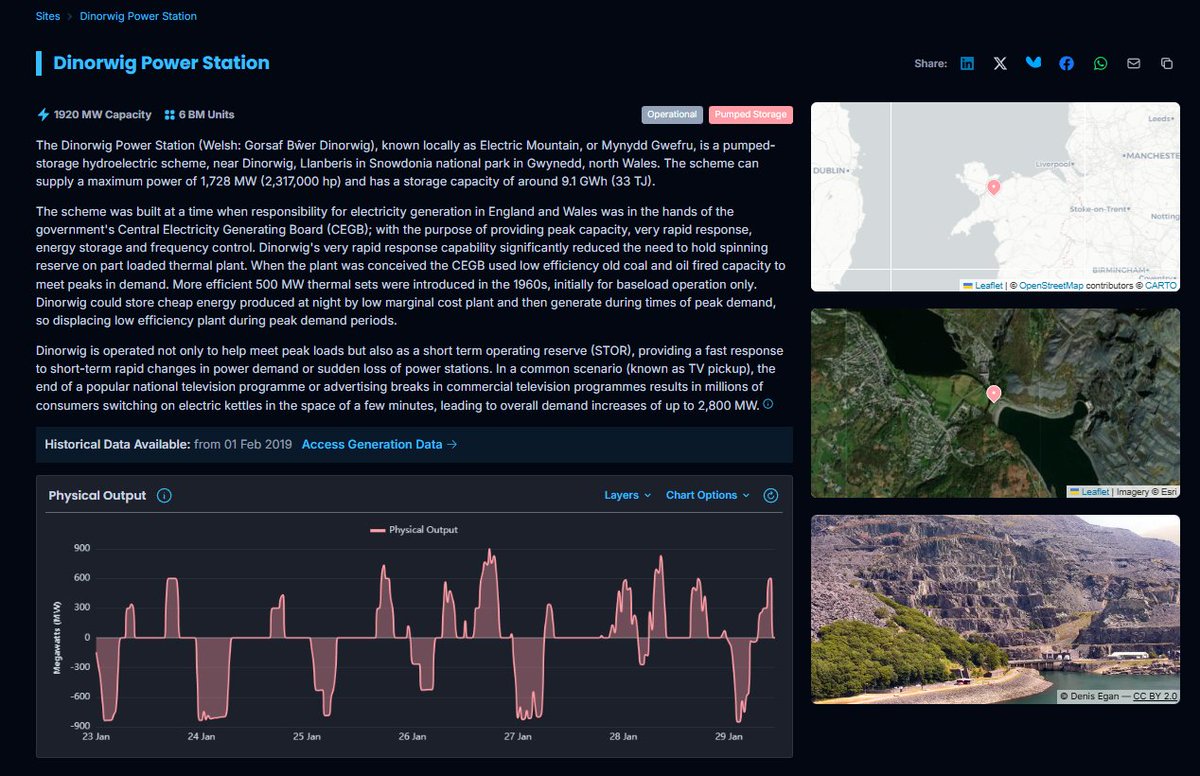Click info icon after description text

pos(768,404)
